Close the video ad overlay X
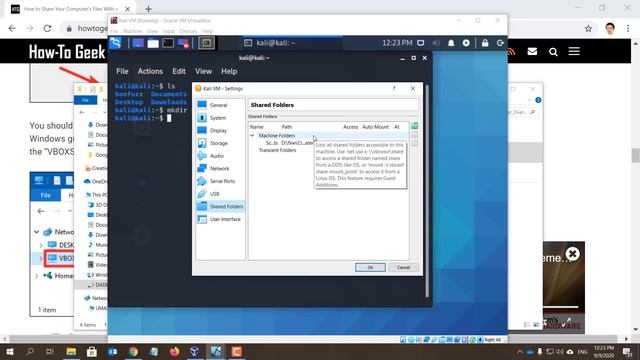The width and height of the screenshot is (640, 360). [573, 254]
